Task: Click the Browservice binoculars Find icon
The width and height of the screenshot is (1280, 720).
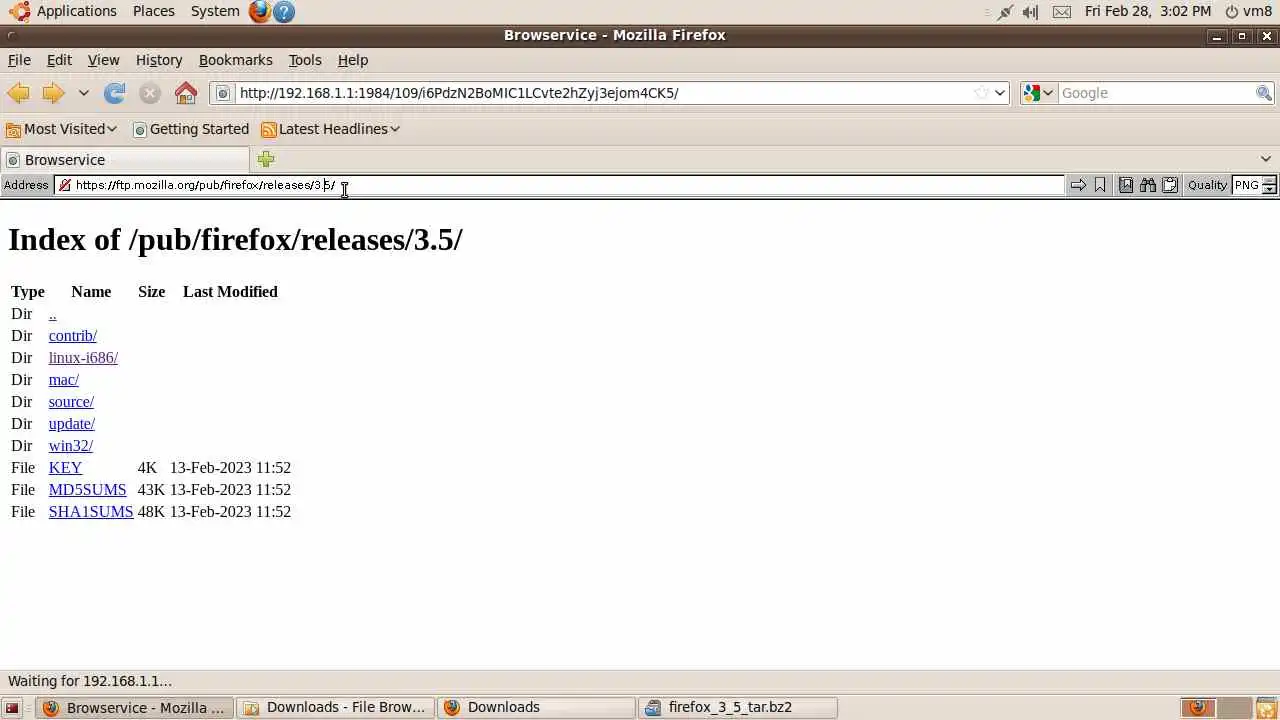Action: 1148,185
